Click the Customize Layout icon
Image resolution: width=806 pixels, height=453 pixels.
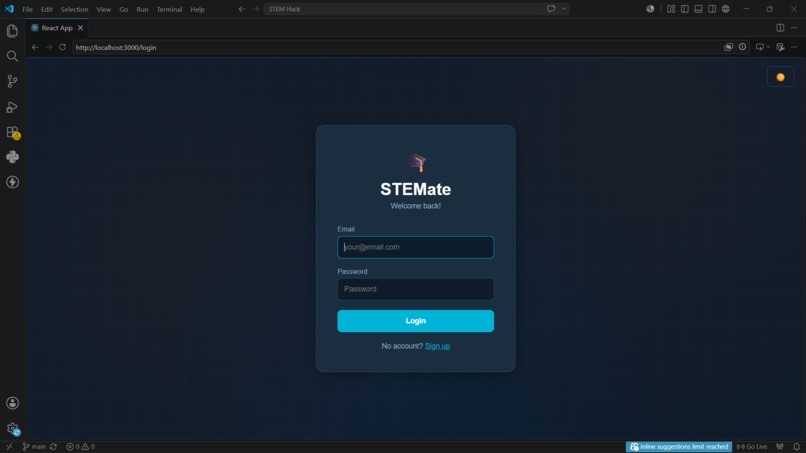pyautogui.click(x=671, y=9)
